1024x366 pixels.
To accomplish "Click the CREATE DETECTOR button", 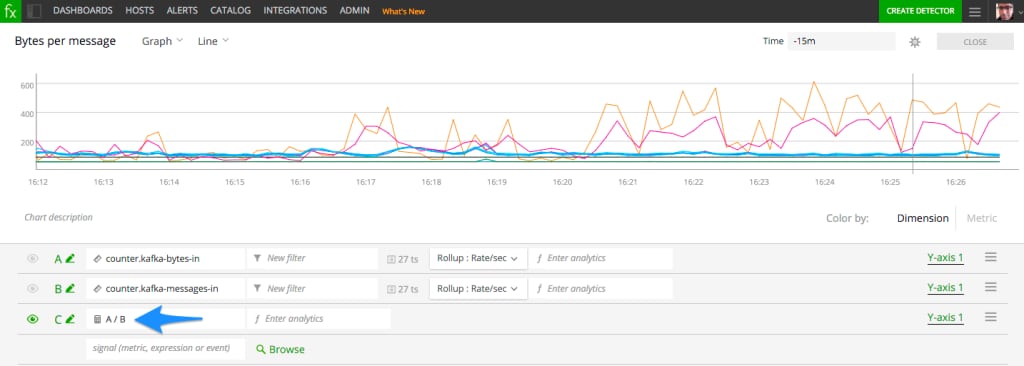I will click(920, 11).
